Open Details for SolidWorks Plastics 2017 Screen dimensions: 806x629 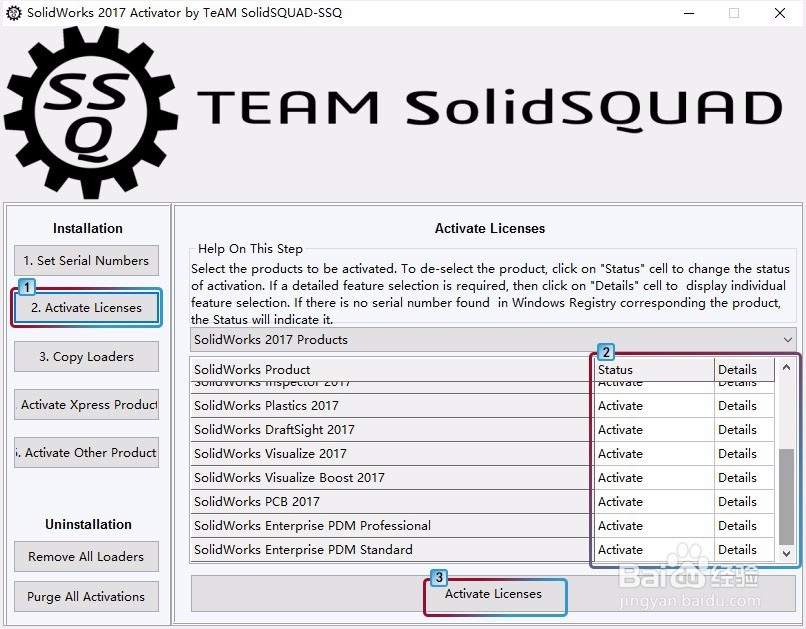744,405
